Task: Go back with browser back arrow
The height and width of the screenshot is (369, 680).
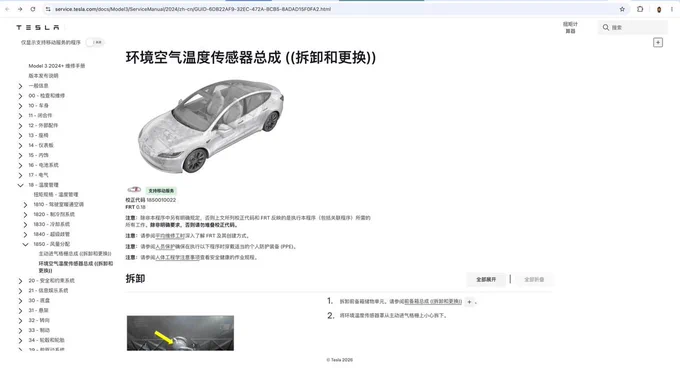Action: [7, 9]
